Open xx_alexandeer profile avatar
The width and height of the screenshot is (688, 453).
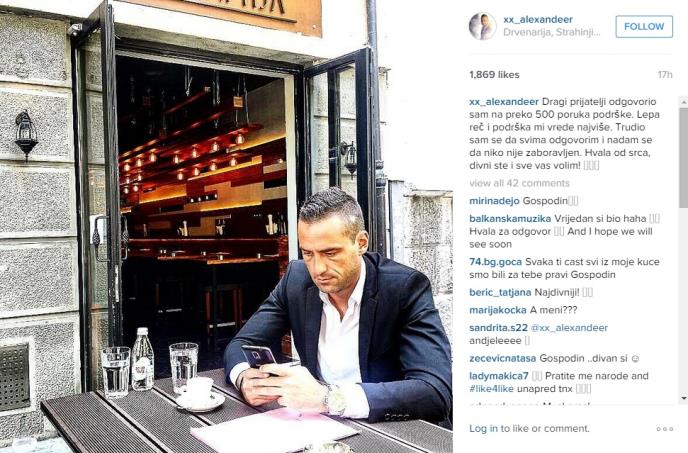coord(482,26)
